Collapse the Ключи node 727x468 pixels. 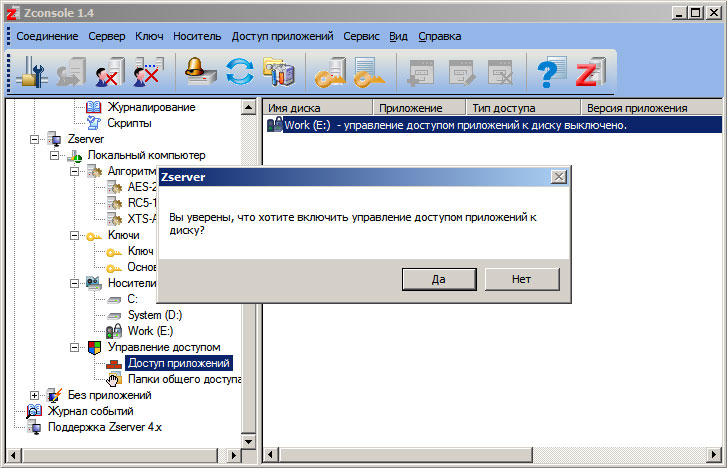pyautogui.click(x=74, y=235)
